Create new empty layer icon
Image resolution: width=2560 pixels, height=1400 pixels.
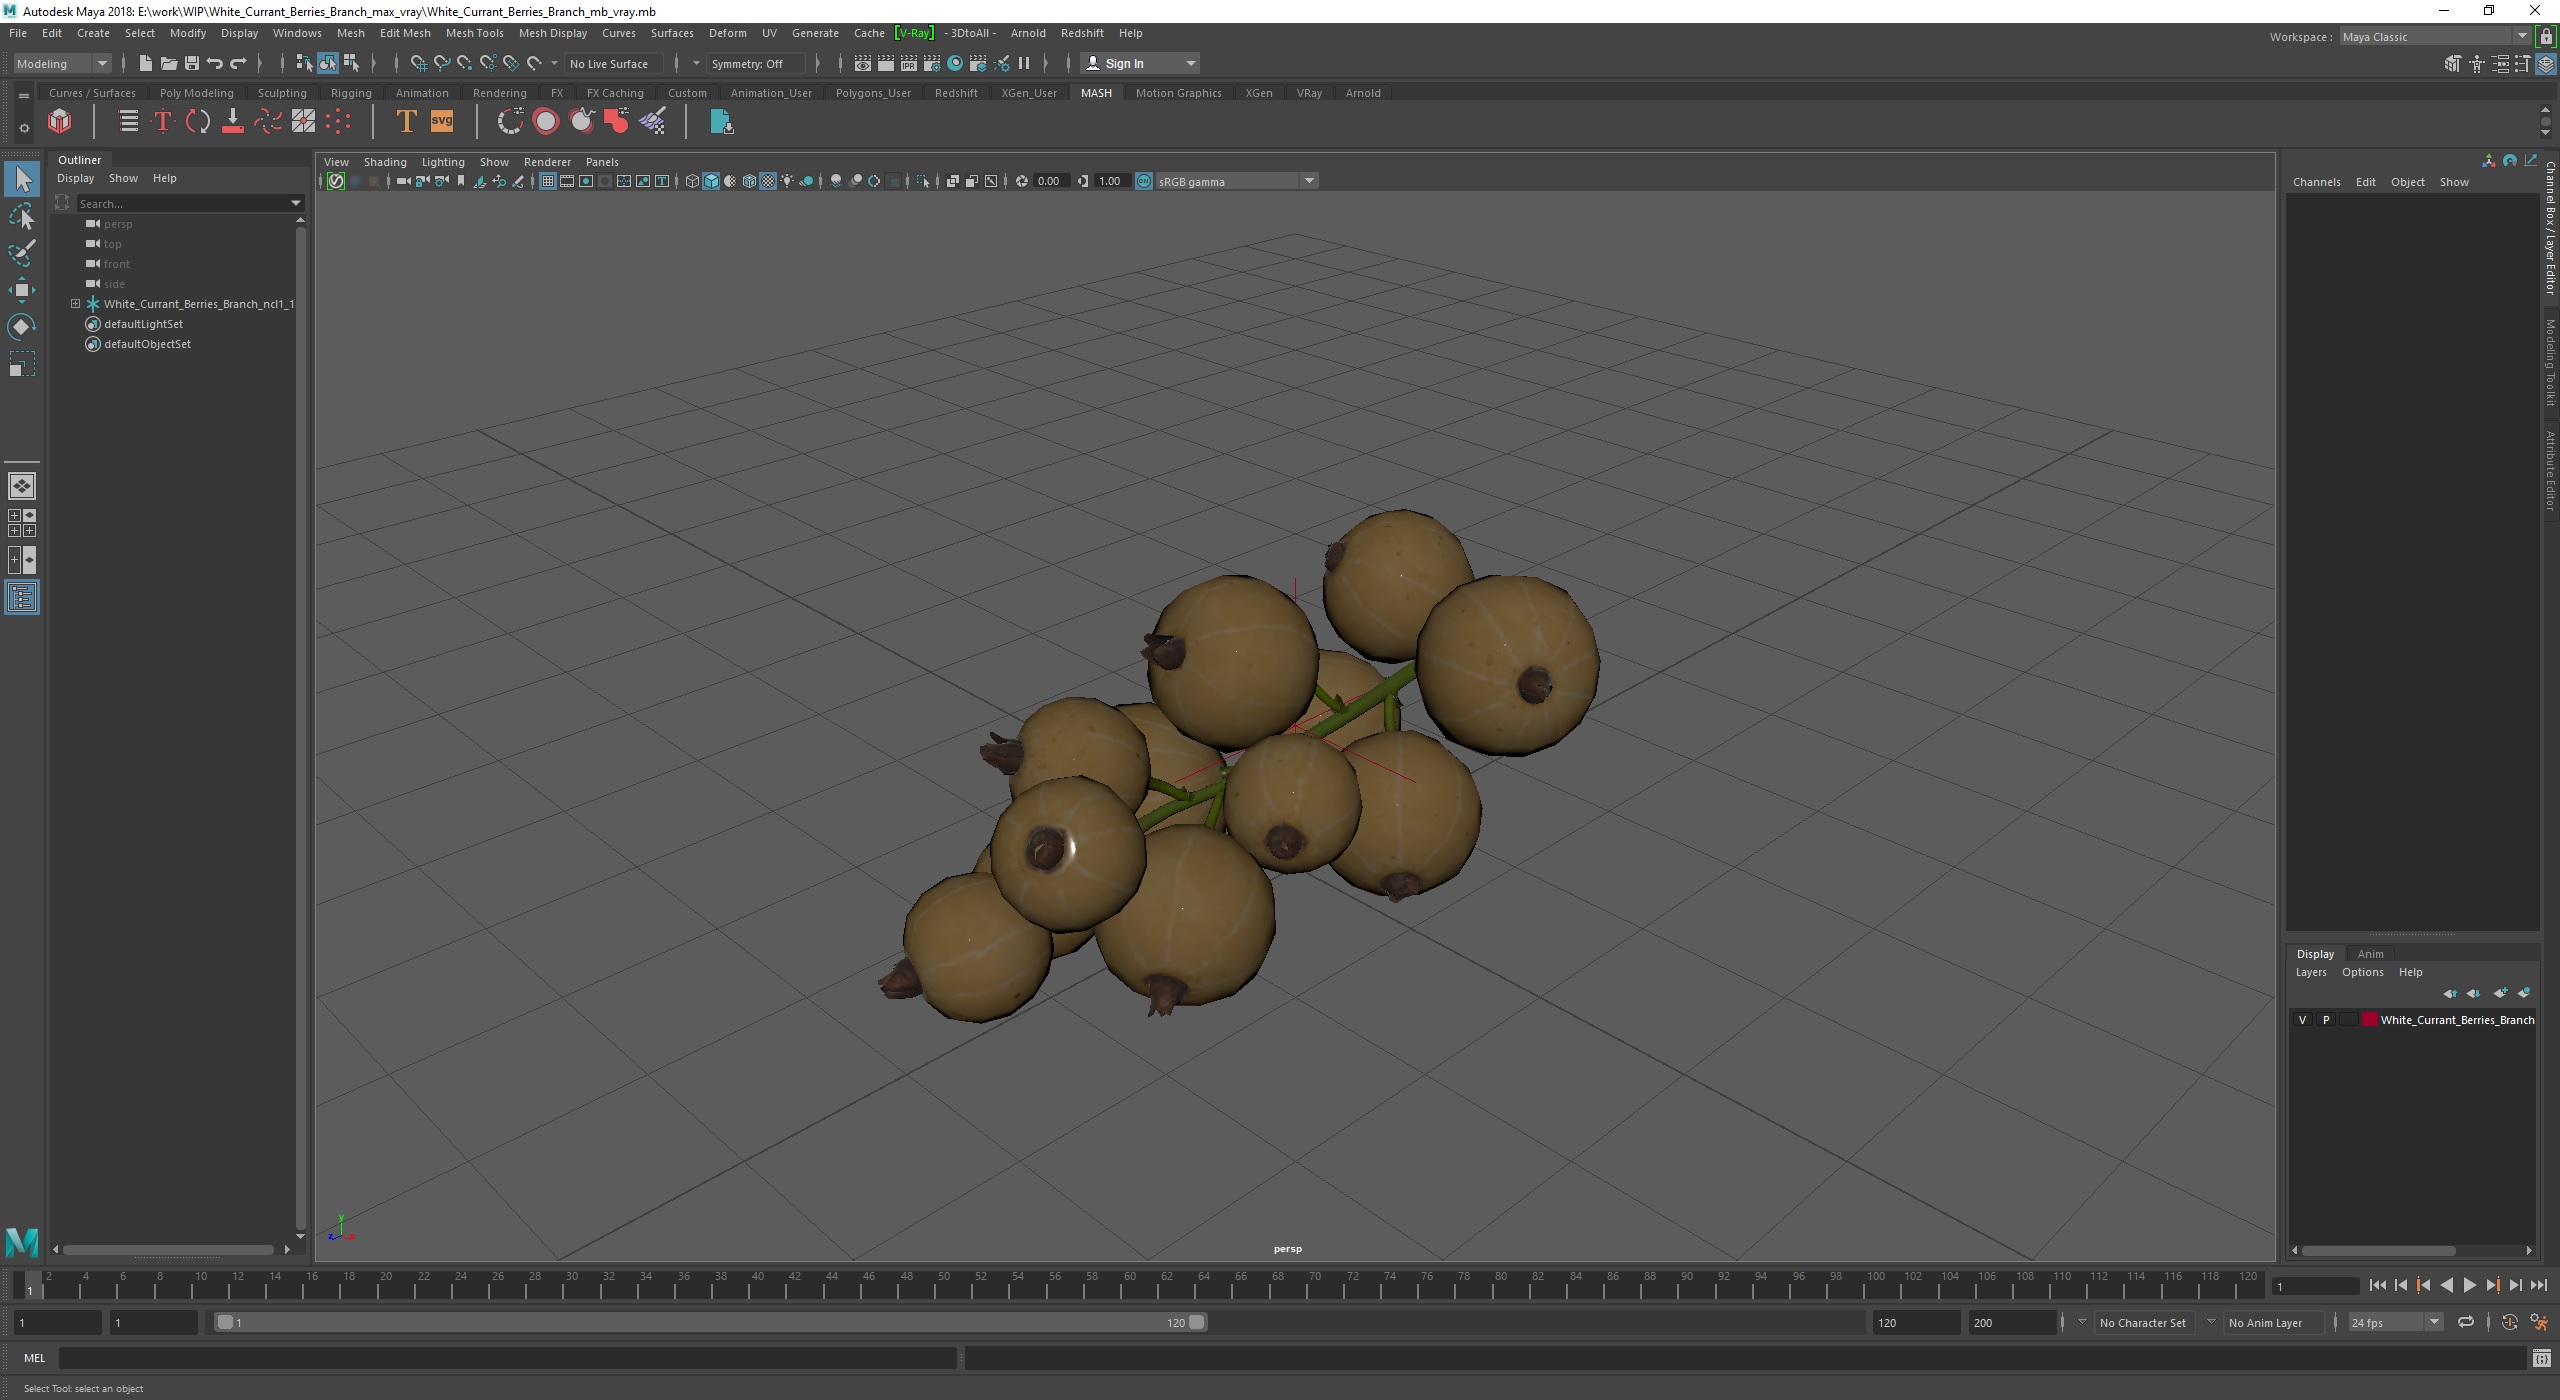[2500, 993]
